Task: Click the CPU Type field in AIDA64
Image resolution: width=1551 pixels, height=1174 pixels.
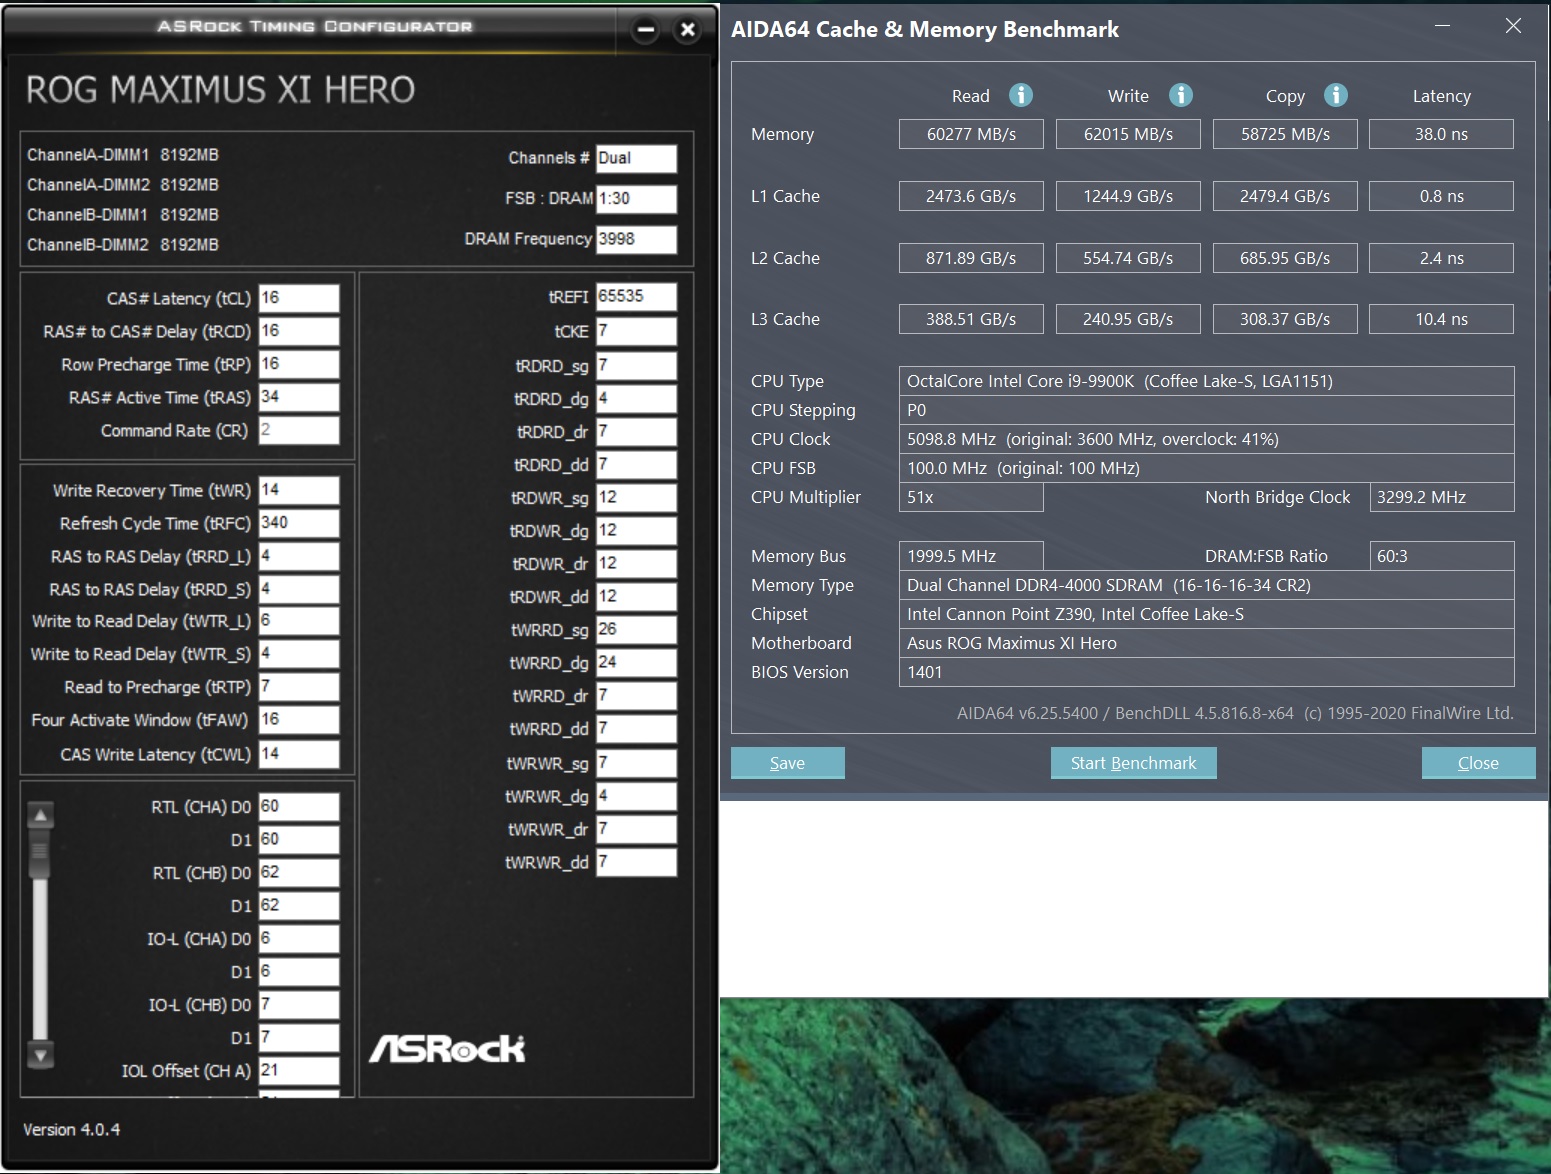Action: pos(1206,381)
